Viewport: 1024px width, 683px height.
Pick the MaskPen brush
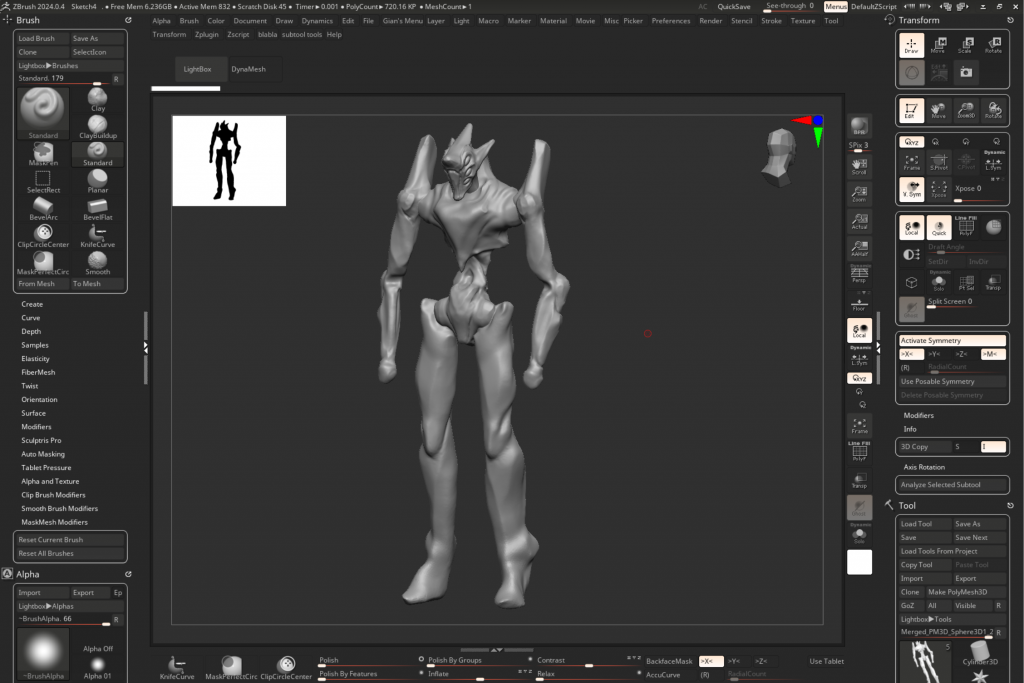[x=43, y=154]
